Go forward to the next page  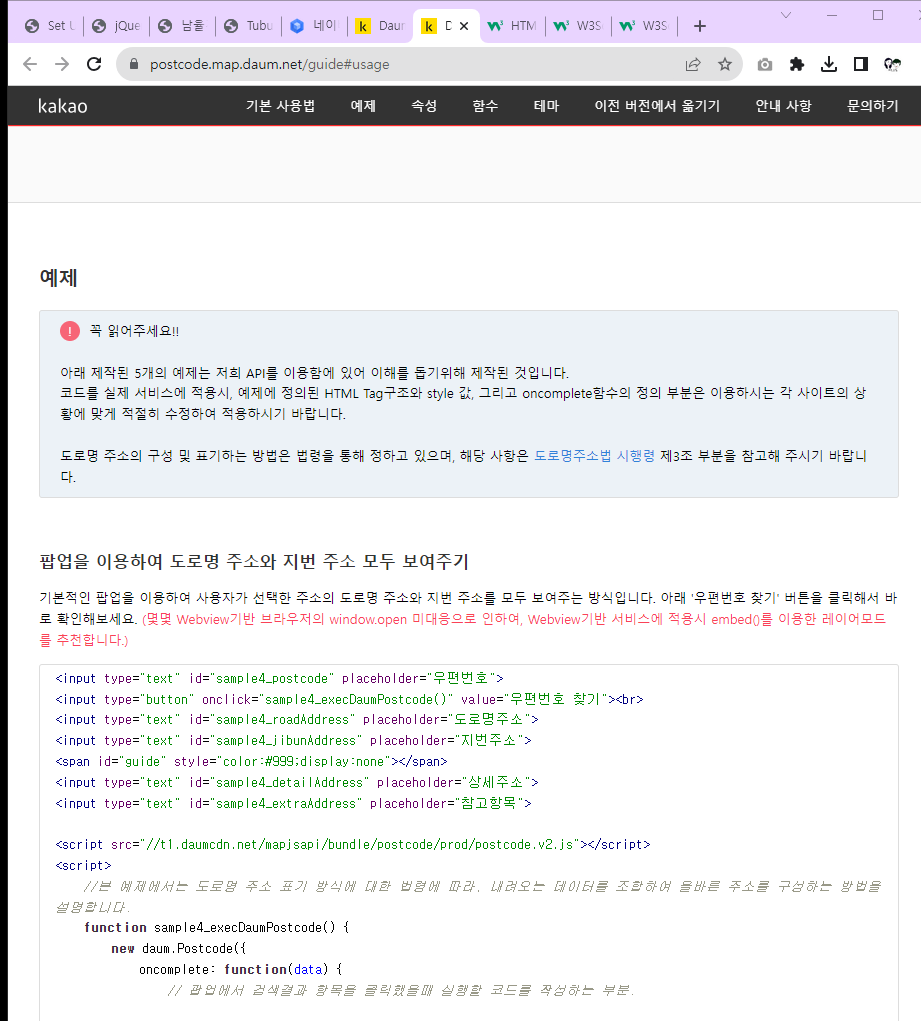62,64
